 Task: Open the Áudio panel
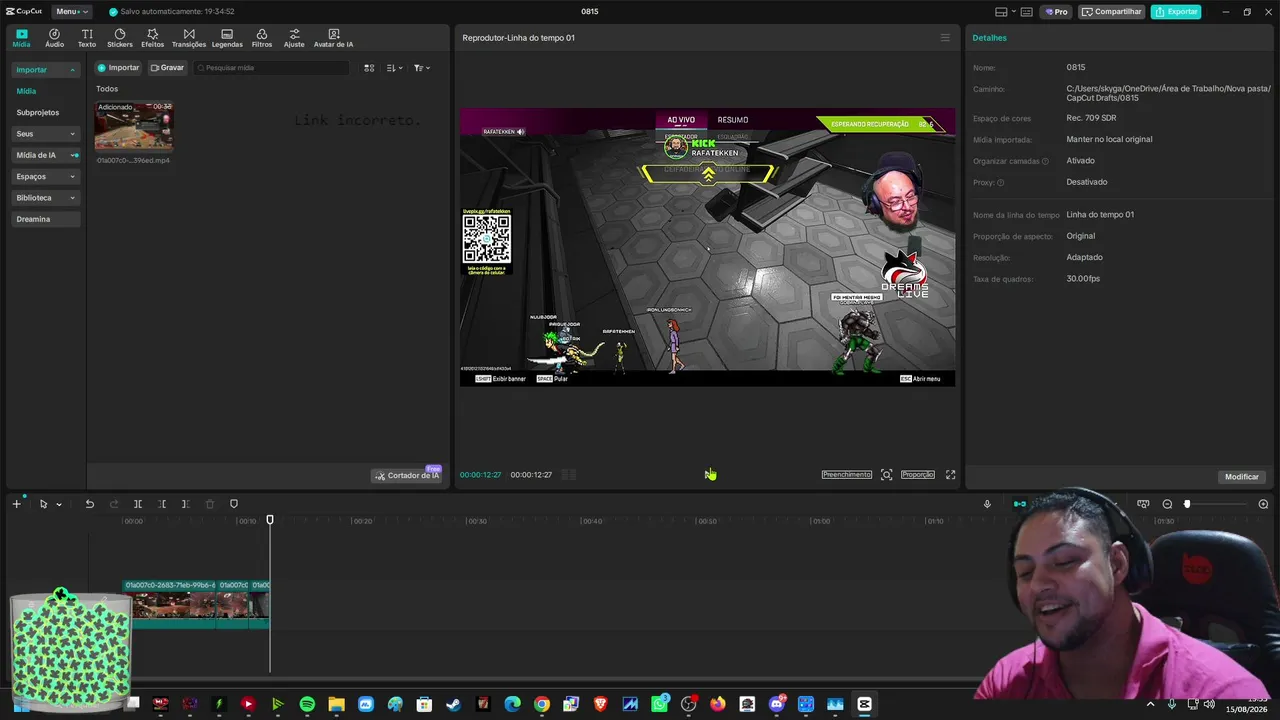tap(54, 38)
